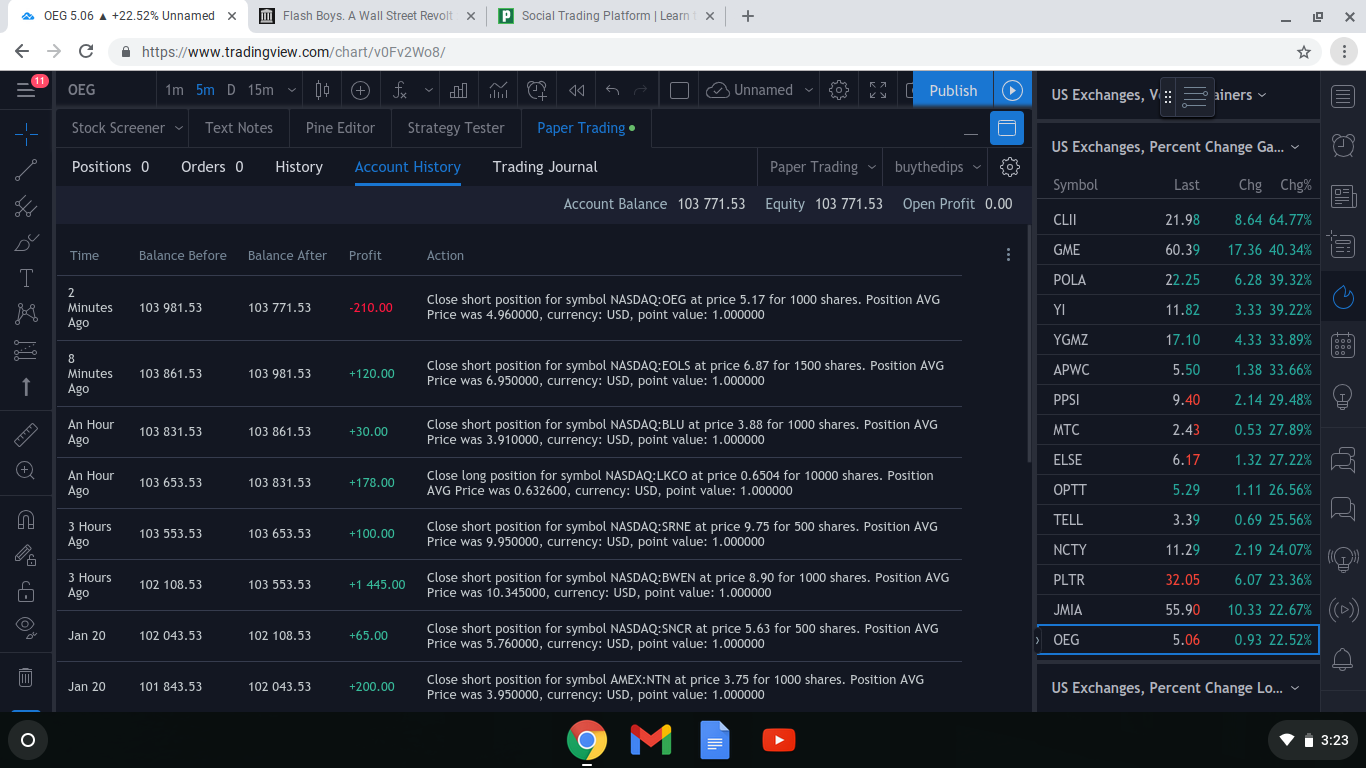This screenshot has width=1366, height=768.
Task: Open the ruler measure tool
Action: click(26, 435)
